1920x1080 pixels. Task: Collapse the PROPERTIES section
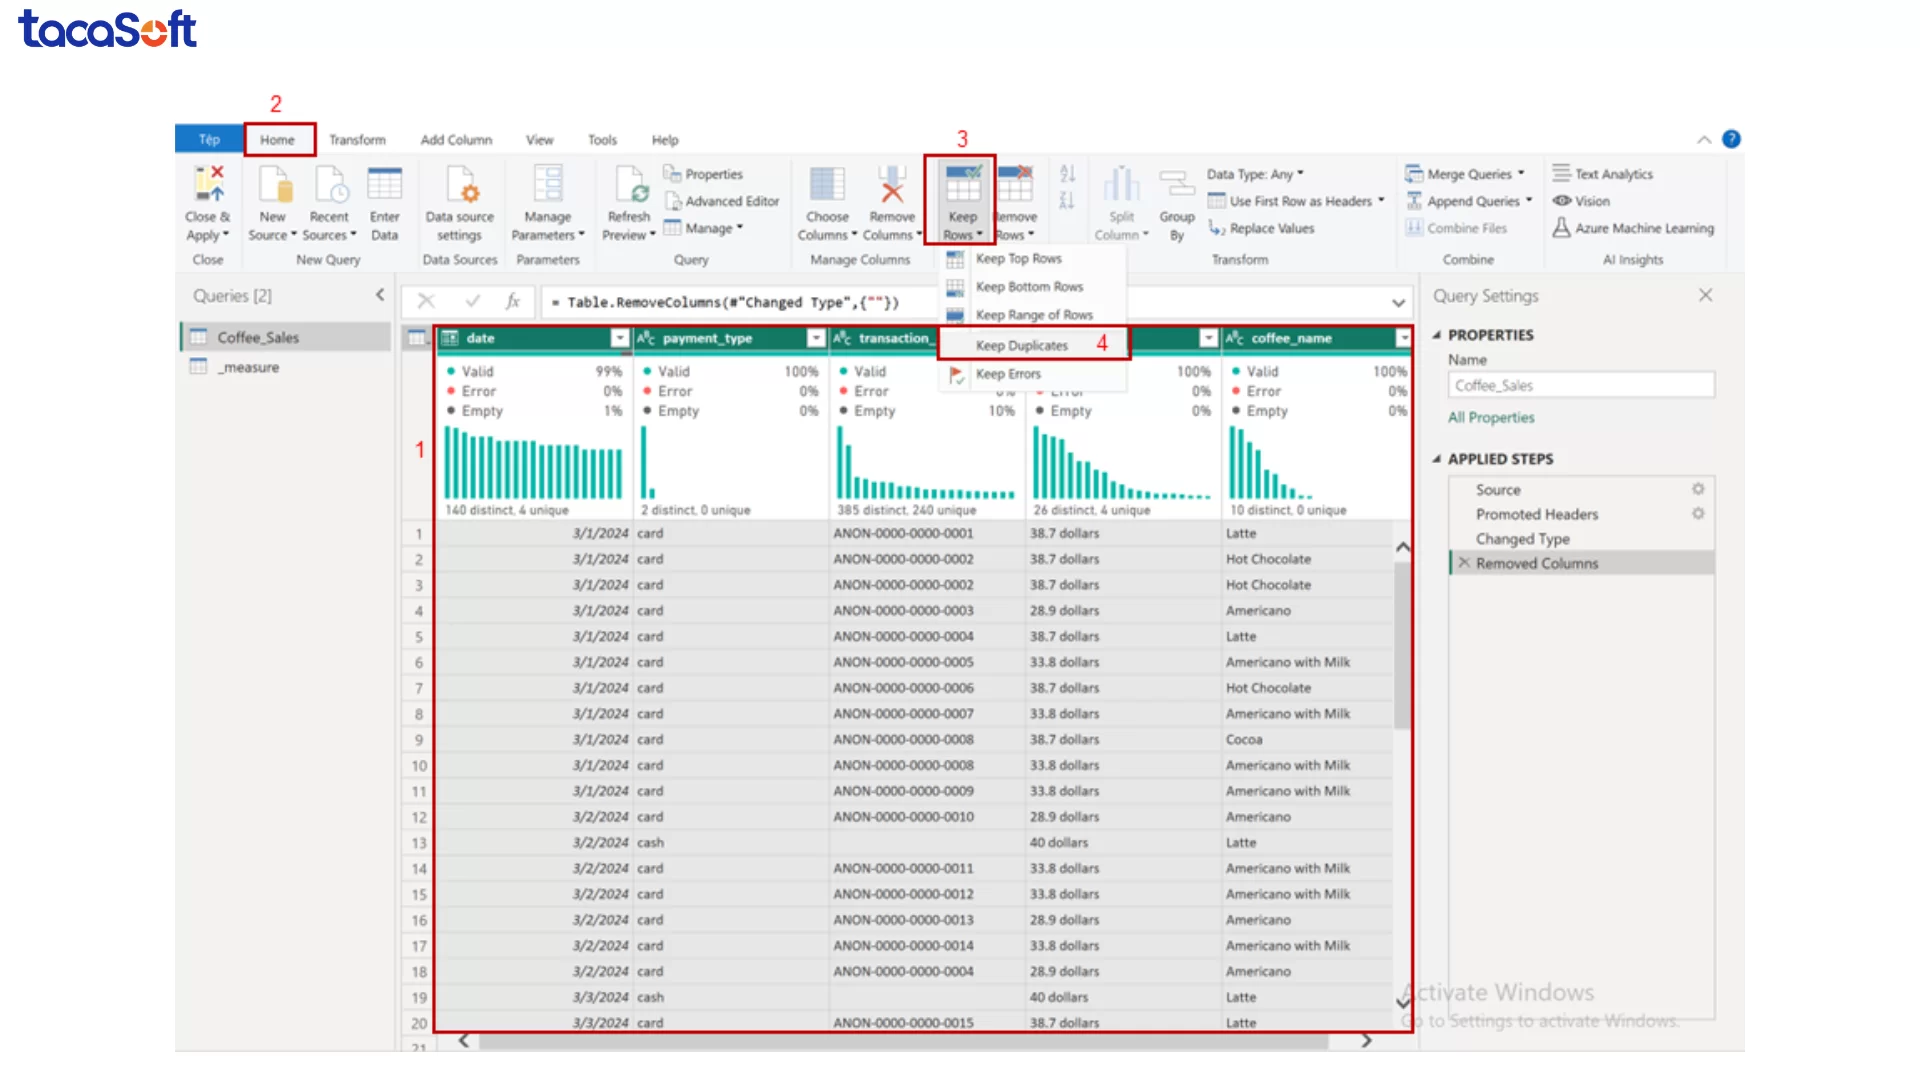point(1437,335)
